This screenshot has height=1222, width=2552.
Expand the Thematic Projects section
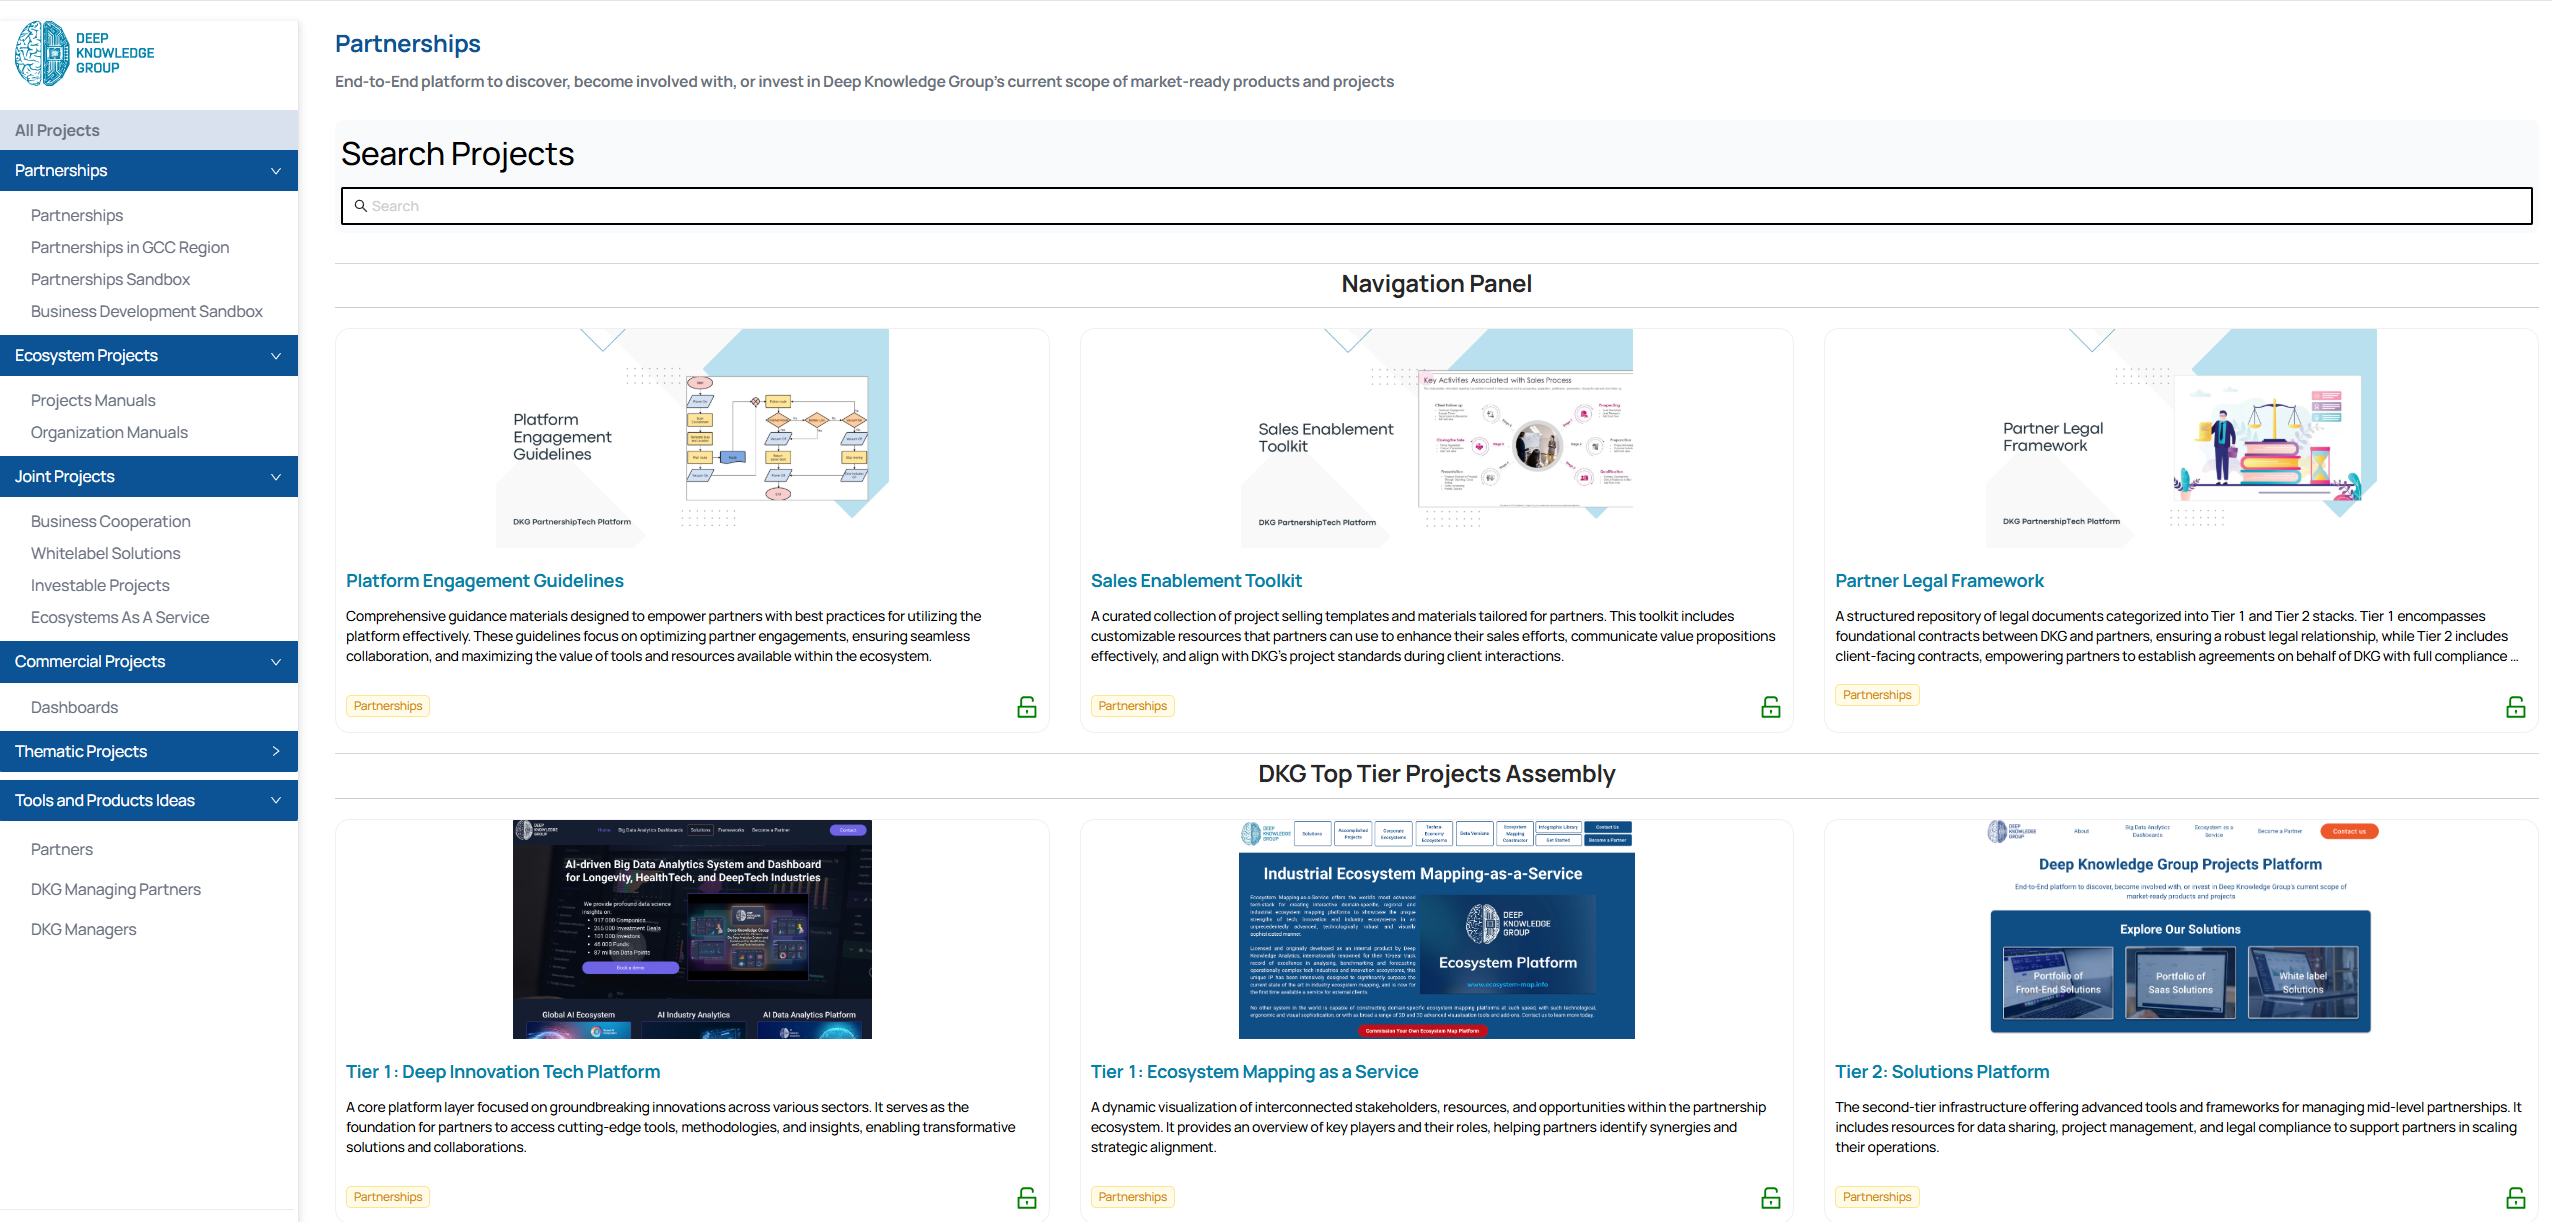click(x=276, y=751)
